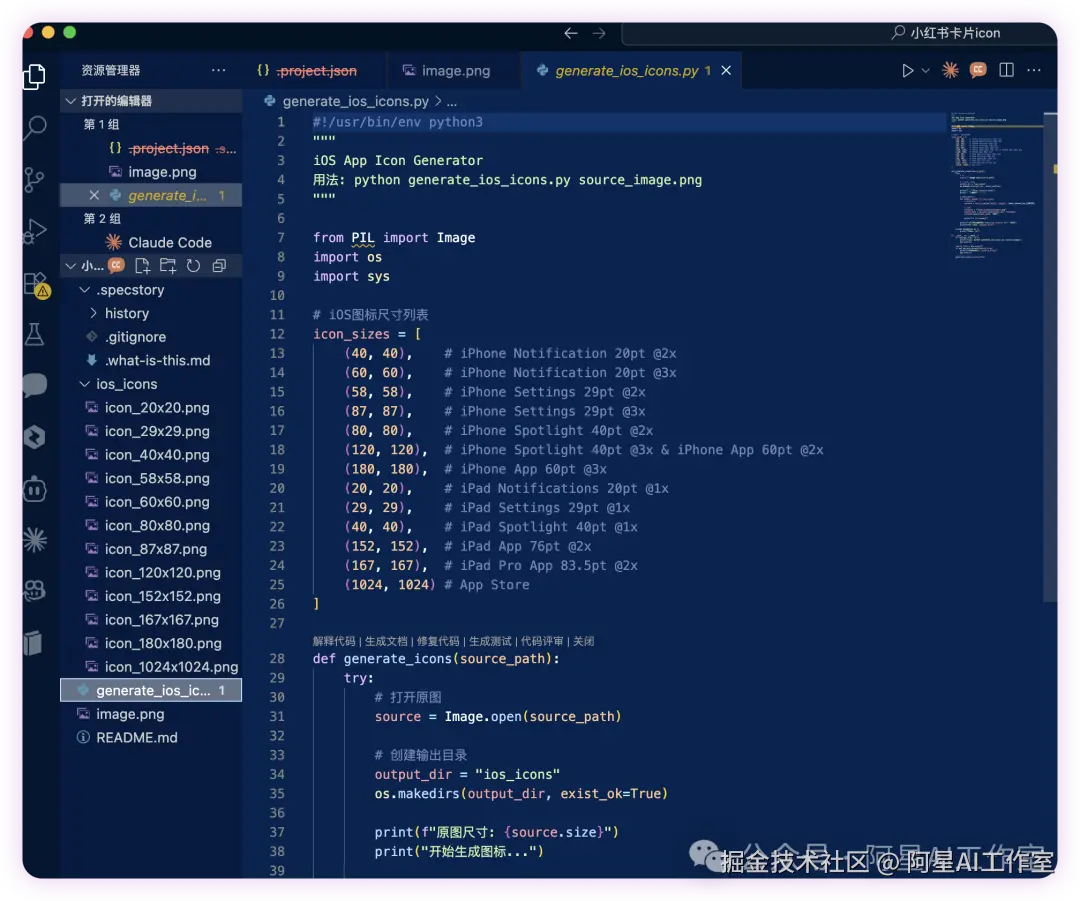Open the Explorer panel more actions menu
This screenshot has height=901, width=1080.
point(218,70)
